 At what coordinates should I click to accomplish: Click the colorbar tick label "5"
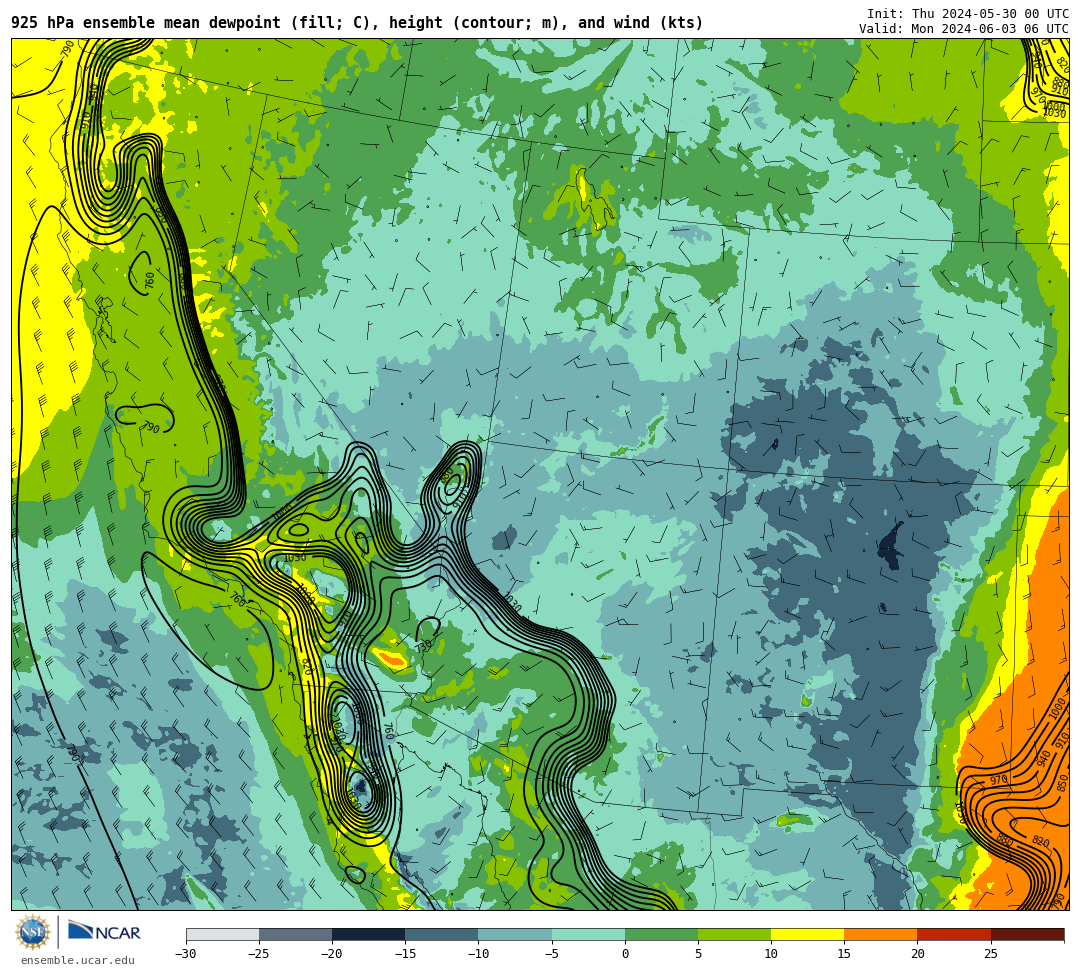(698, 954)
